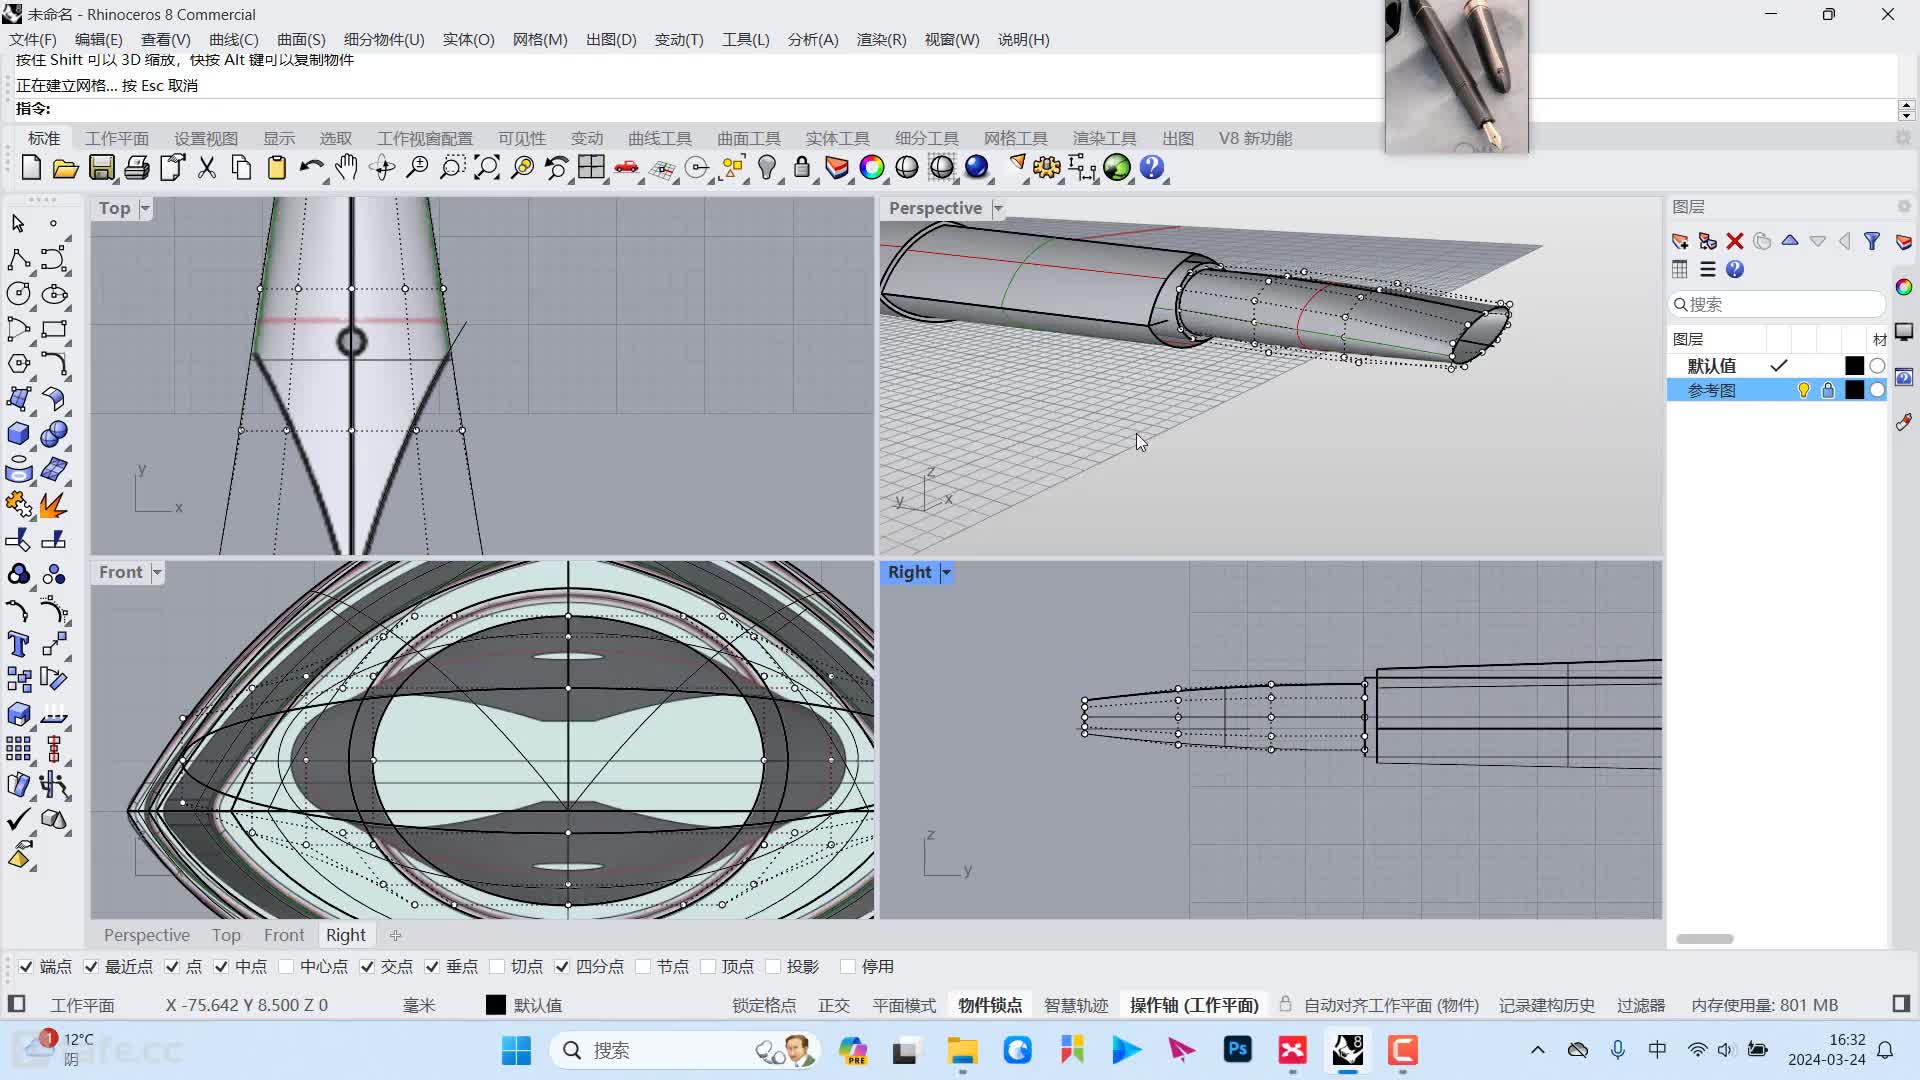1920x1080 pixels.
Task: Switch to the 网格工具 toolbar tab
Action: pyautogui.click(x=1016, y=138)
